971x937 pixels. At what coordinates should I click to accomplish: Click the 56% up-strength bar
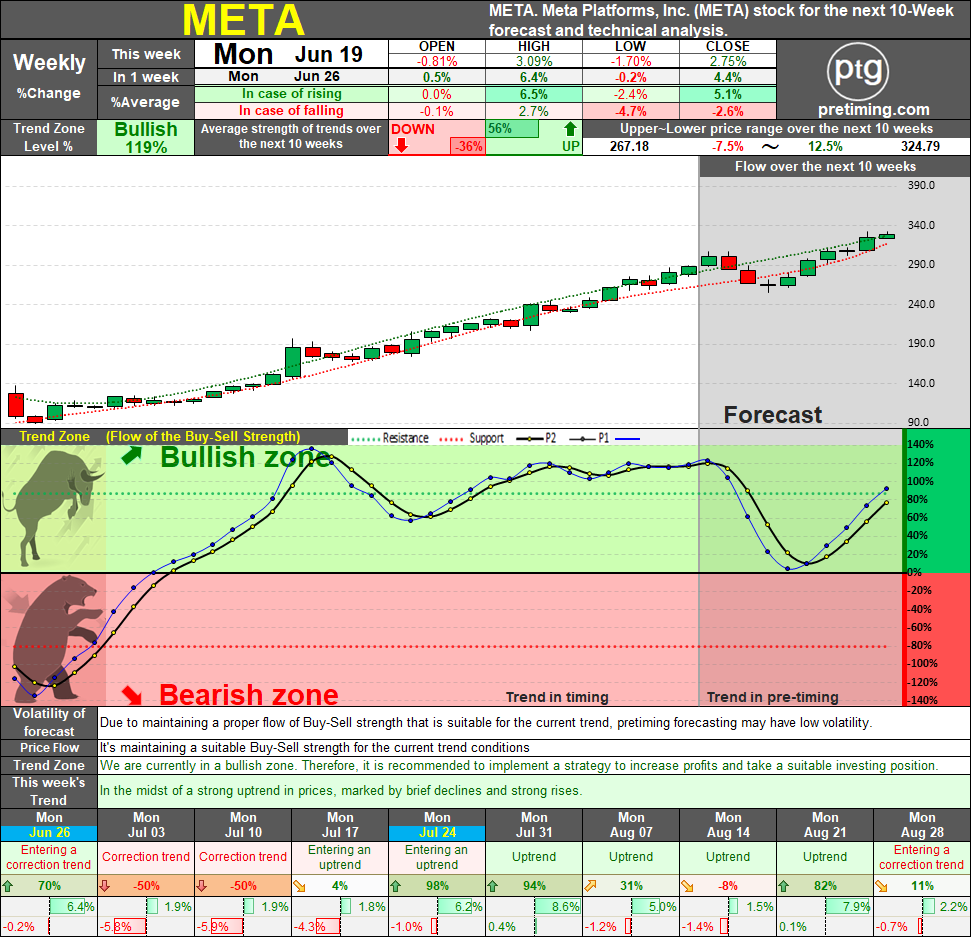512,129
